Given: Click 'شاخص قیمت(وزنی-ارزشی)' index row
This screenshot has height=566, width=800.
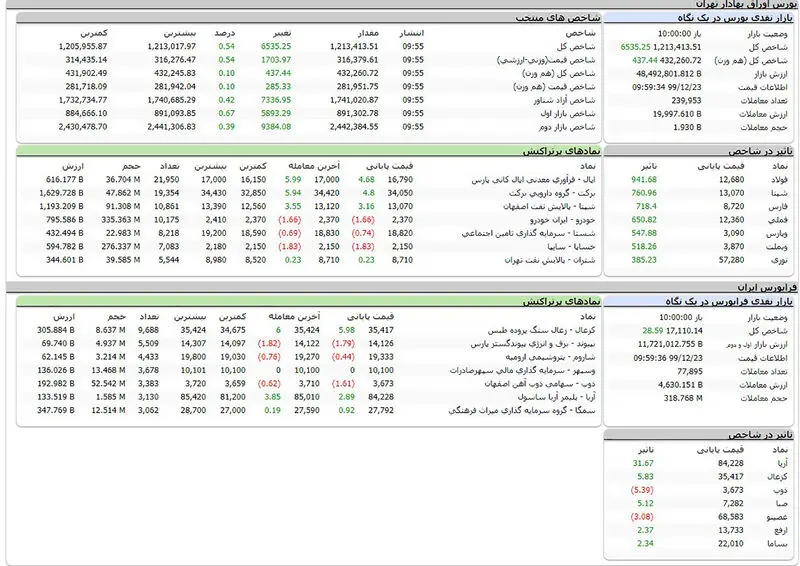Looking at the screenshot, I should (309, 60).
